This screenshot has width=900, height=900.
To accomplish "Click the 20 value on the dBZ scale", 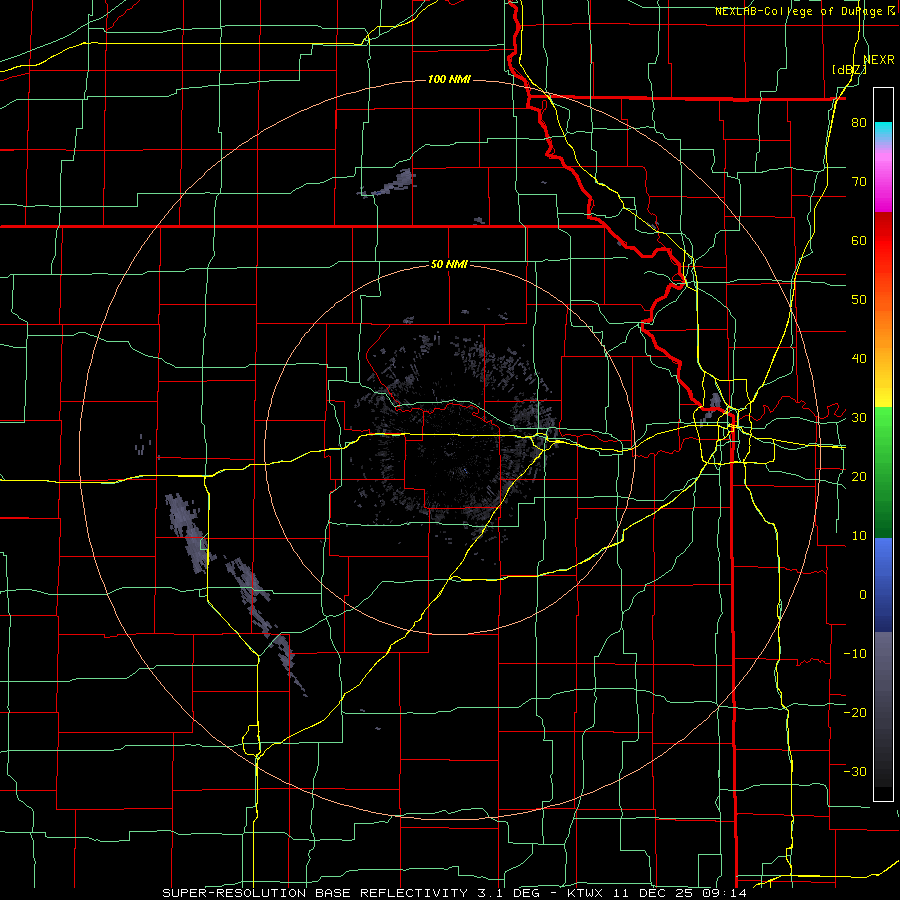I will click(859, 476).
